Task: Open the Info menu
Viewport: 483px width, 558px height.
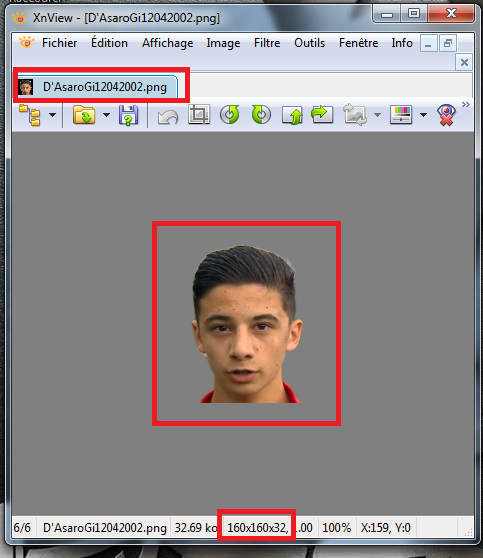Action: coord(402,43)
